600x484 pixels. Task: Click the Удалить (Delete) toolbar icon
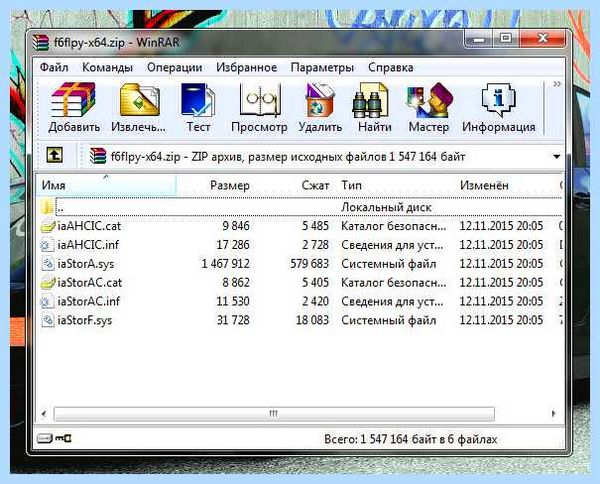point(320,99)
